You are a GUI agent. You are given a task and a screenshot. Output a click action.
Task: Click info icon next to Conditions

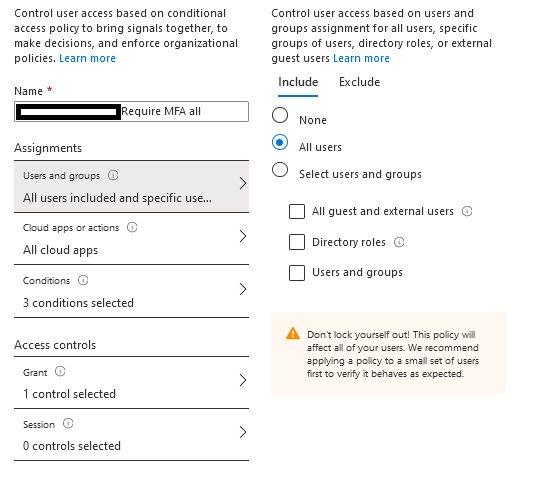coord(83,280)
